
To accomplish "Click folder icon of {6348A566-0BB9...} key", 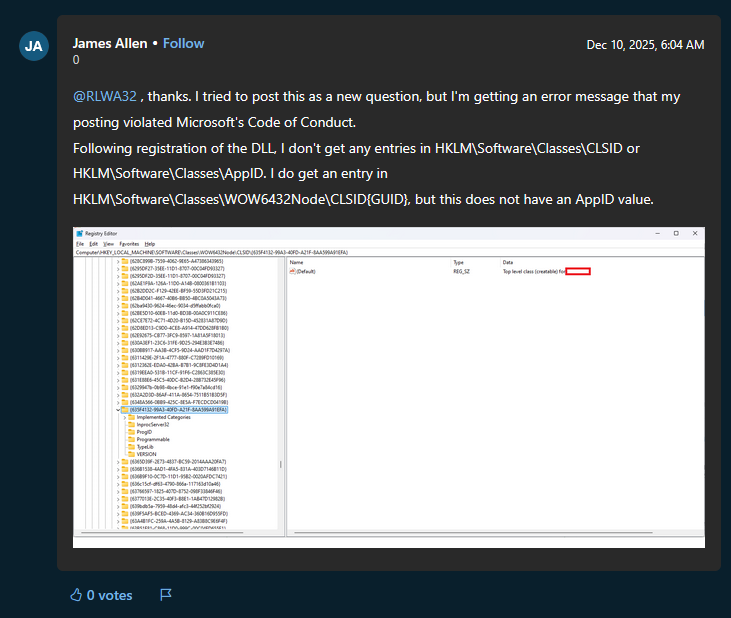I will pos(124,402).
